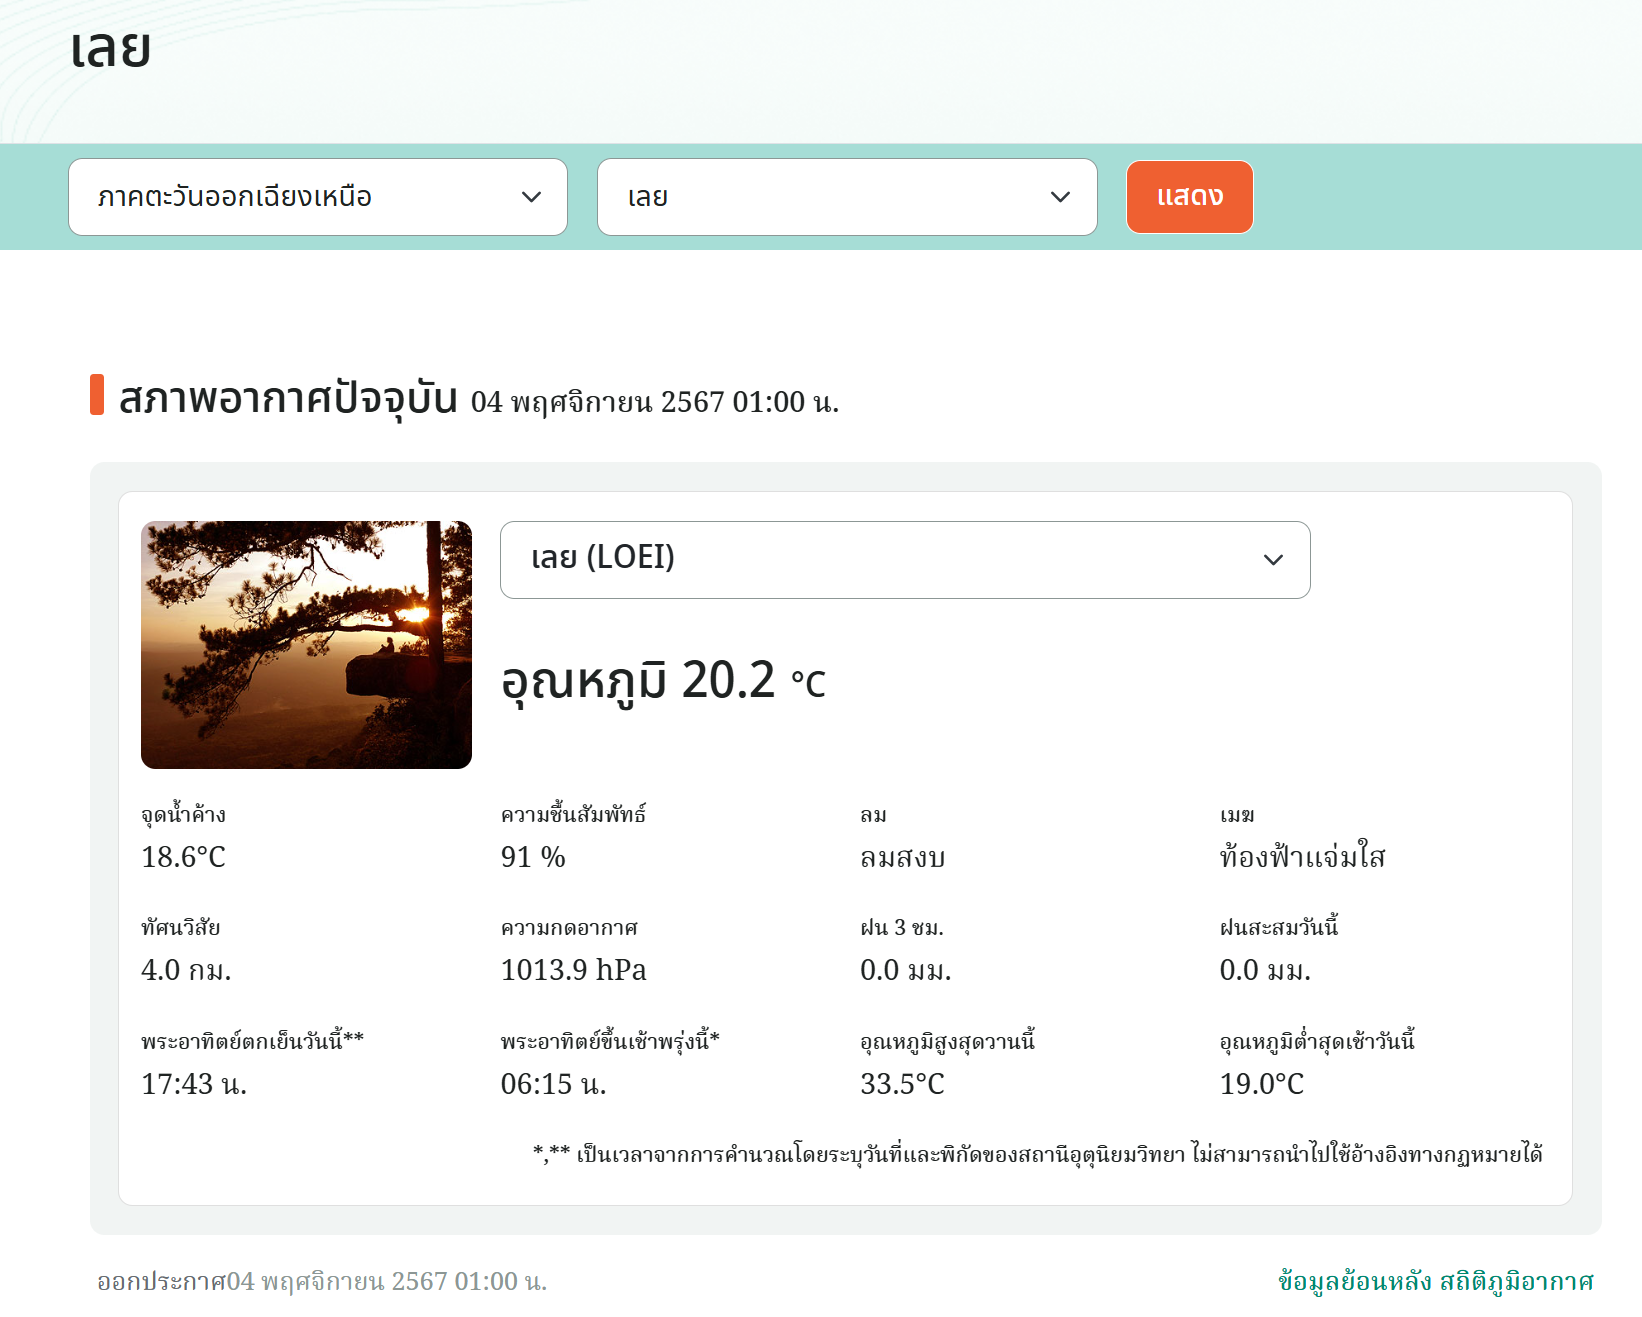1642x1317 pixels.
Task: Click the temperature reading อุณหภูมิ 20.2 °C
Action: (x=663, y=682)
